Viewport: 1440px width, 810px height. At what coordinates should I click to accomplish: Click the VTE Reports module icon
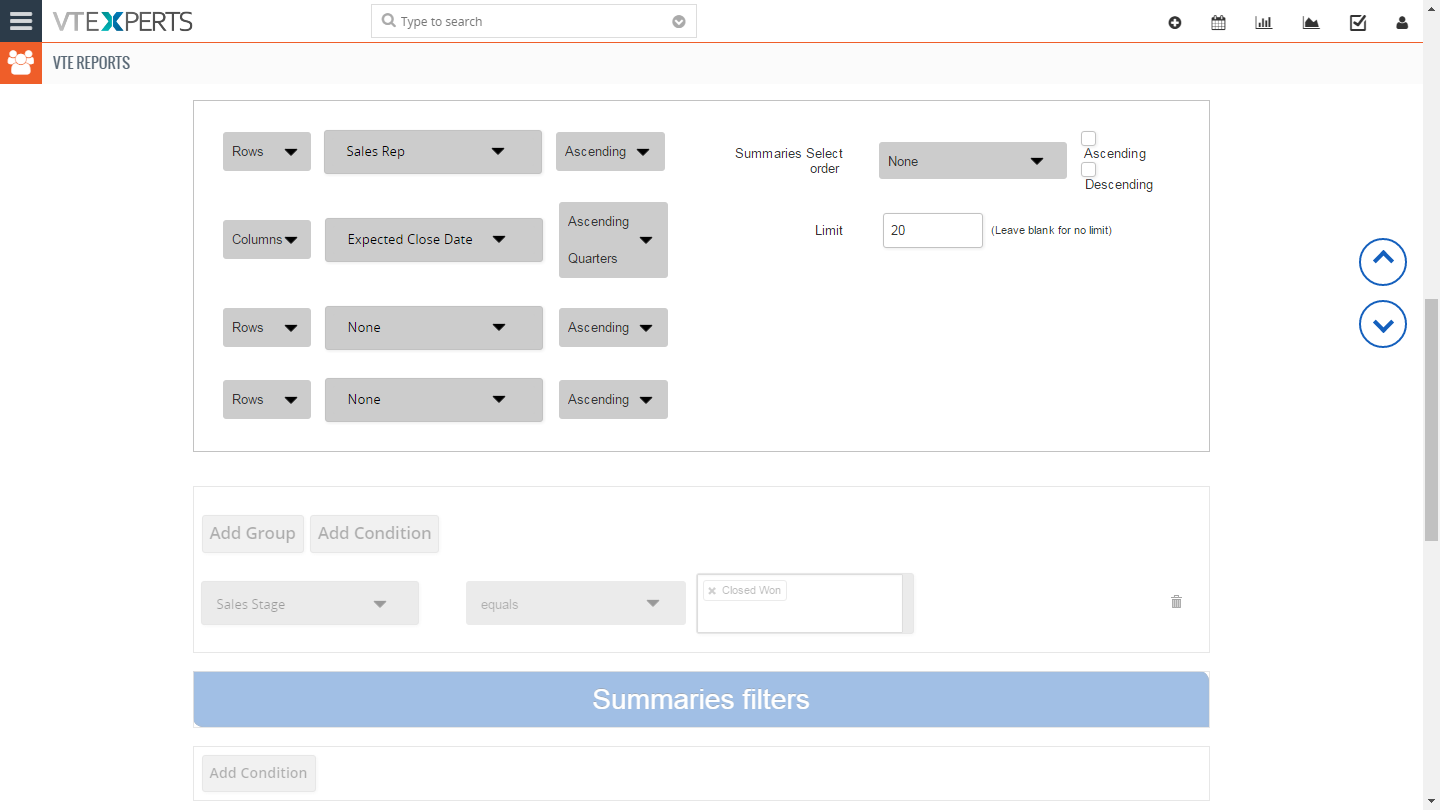click(21, 63)
